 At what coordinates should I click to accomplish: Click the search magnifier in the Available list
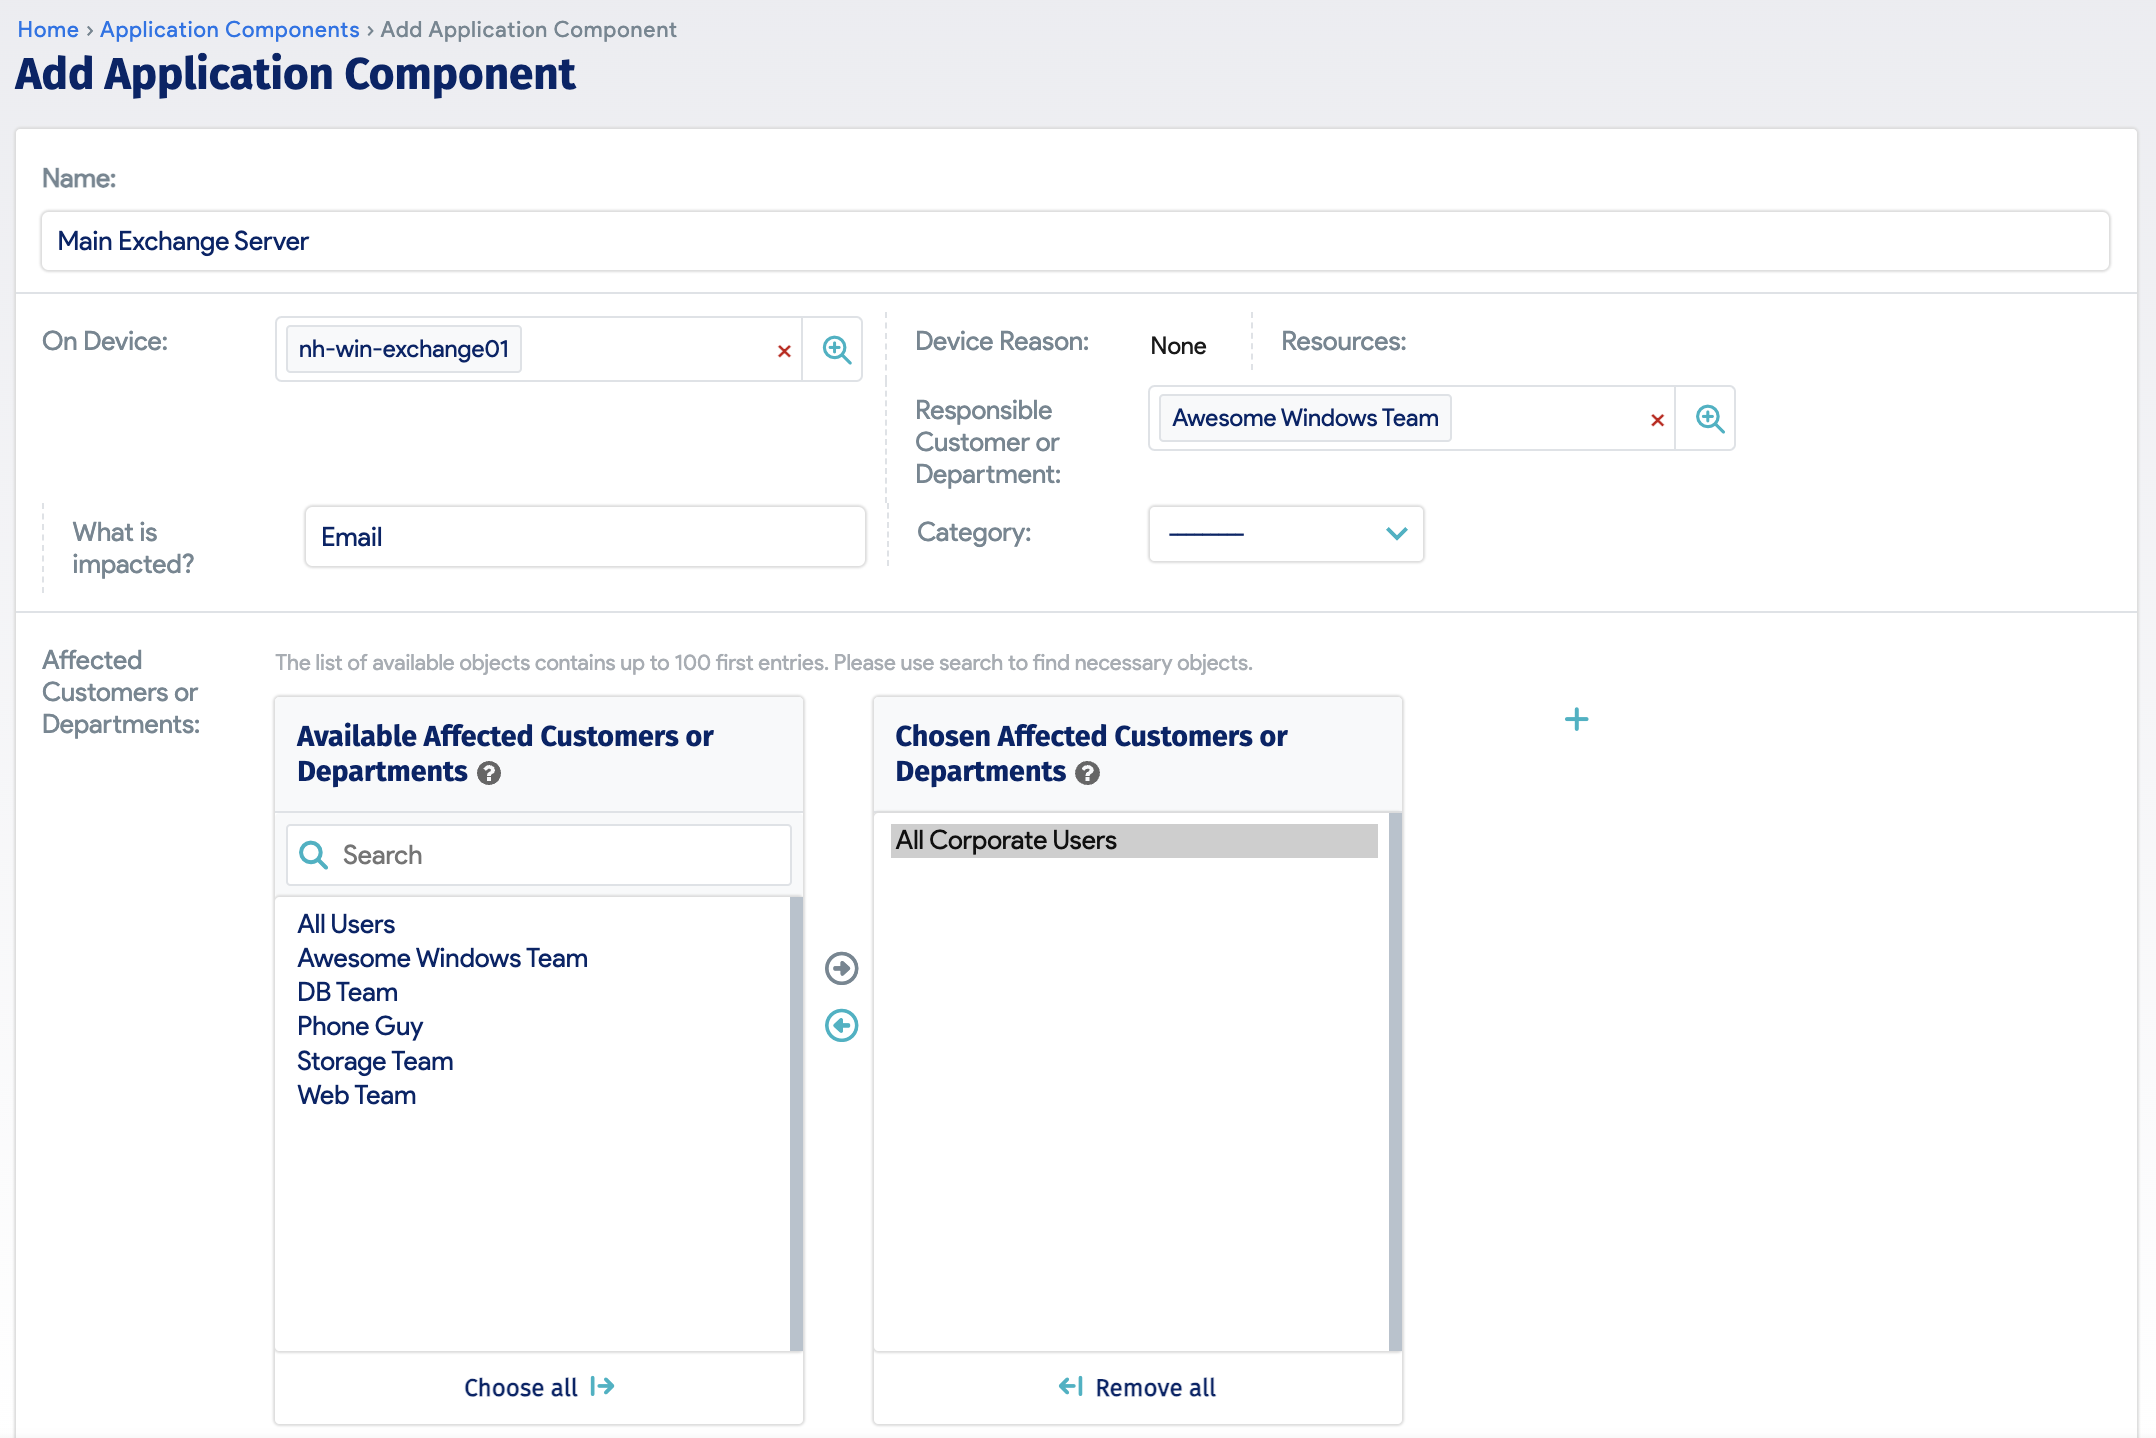pyautogui.click(x=313, y=855)
